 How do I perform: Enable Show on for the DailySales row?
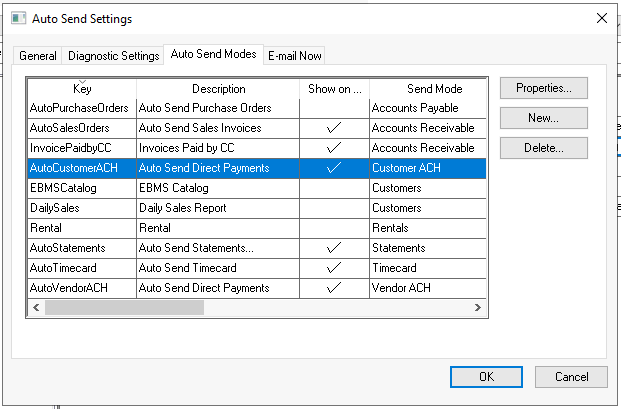(334, 208)
